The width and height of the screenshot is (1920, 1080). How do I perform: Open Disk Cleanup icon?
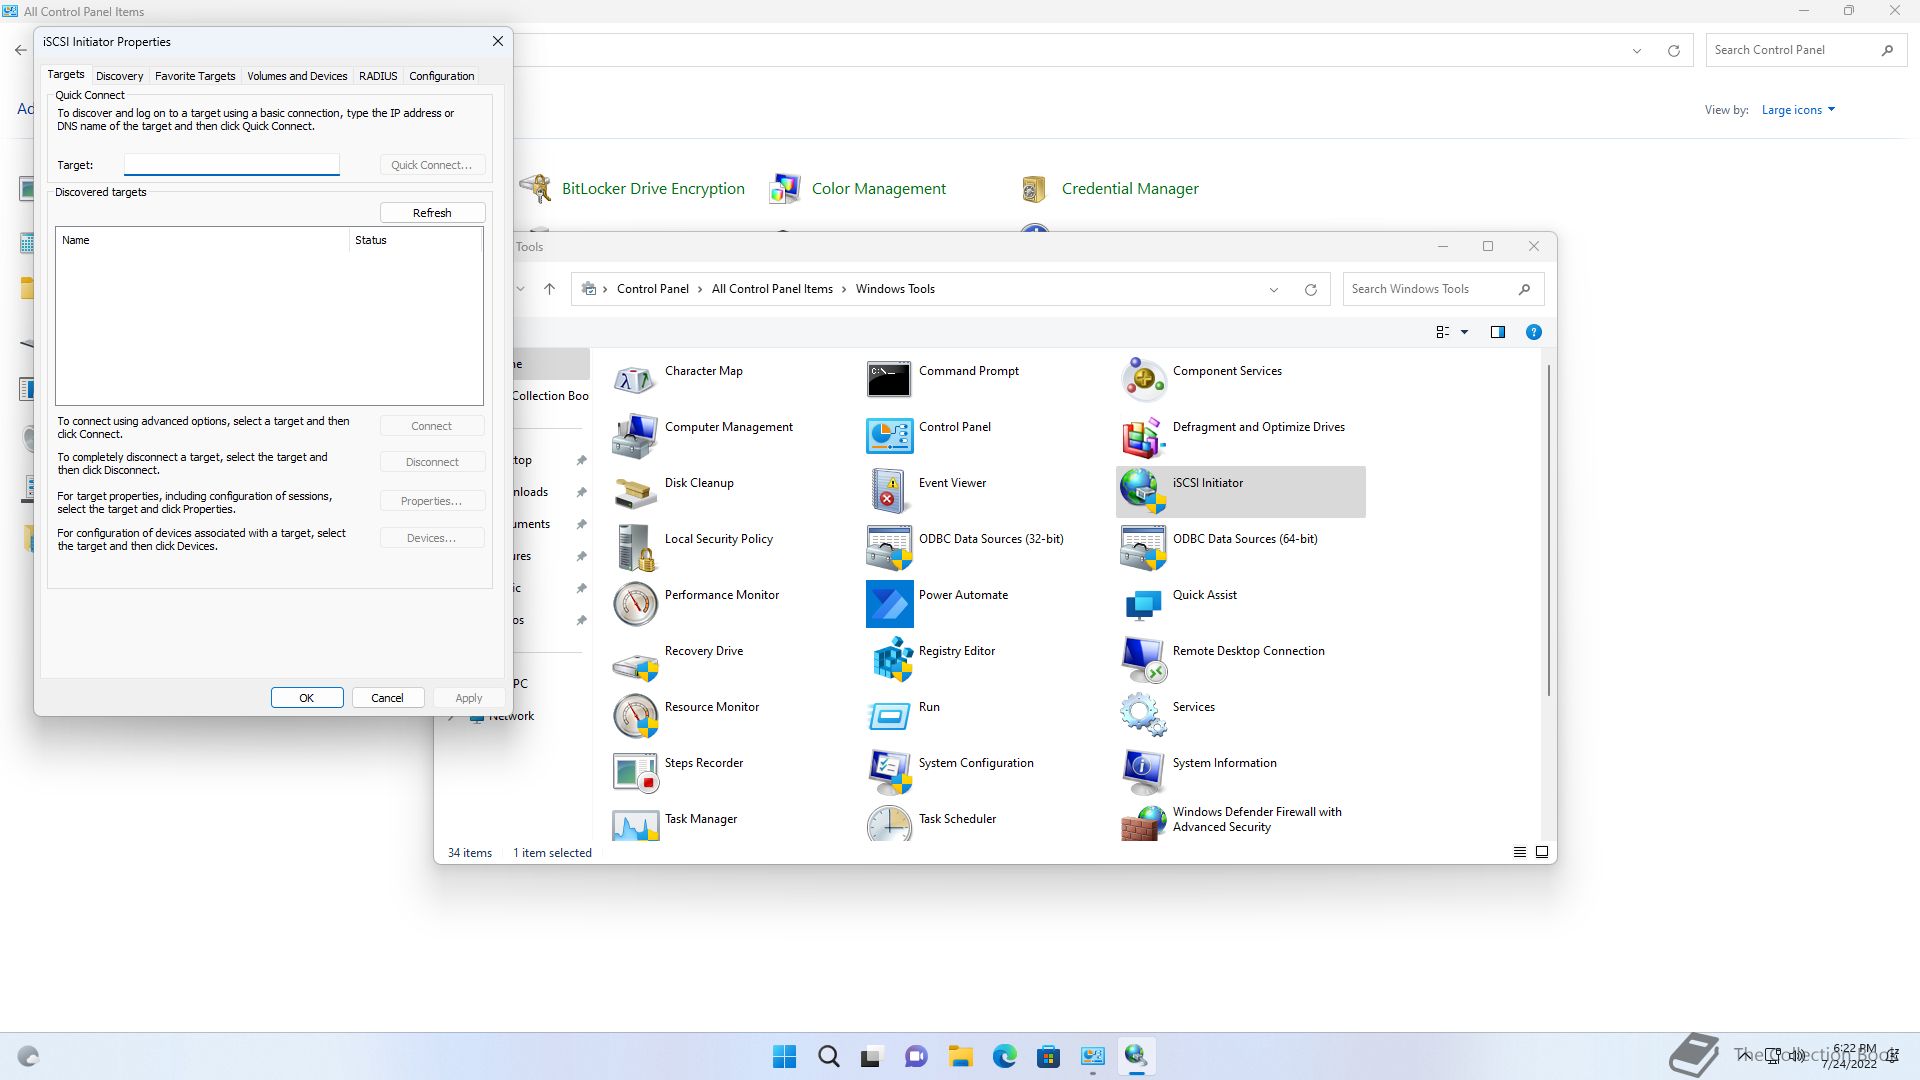pyautogui.click(x=635, y=491)
